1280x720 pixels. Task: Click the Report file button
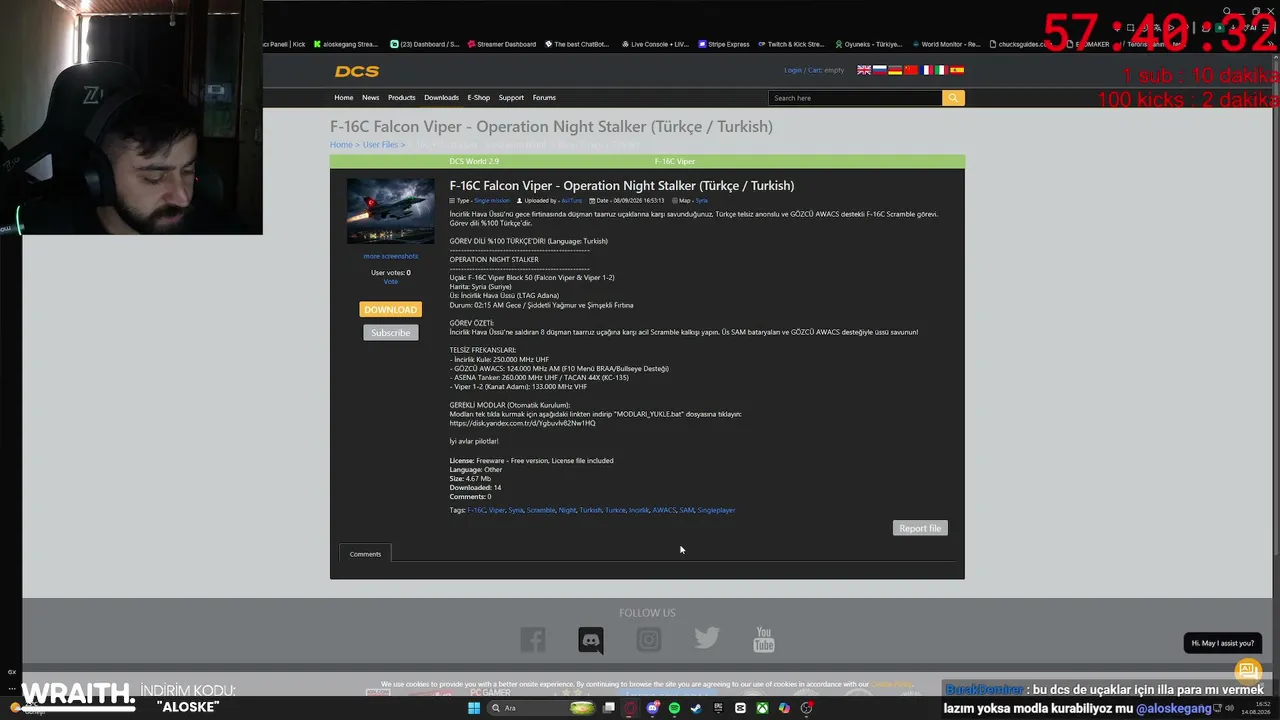[x=920, y=528]
